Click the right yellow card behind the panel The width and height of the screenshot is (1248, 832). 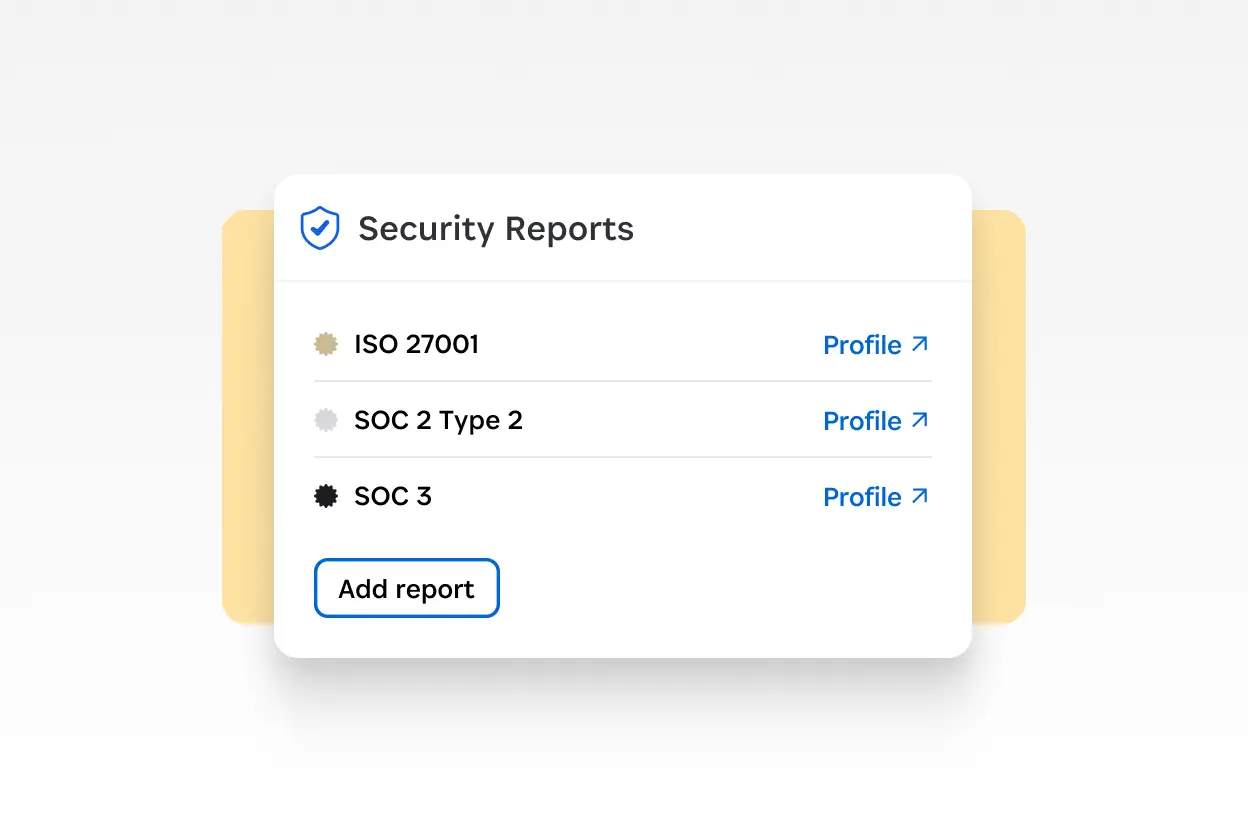click(1000, 410)
